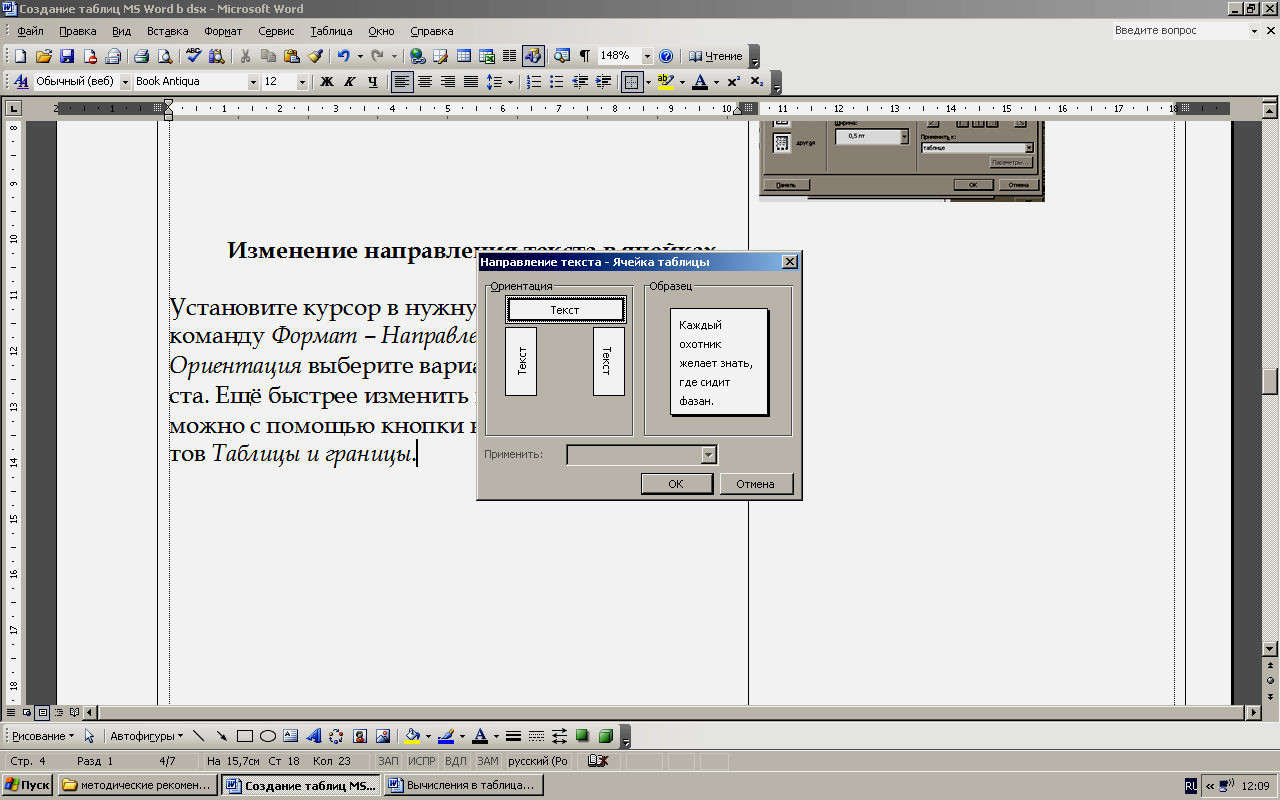Select the Arrow drawing tool
This screenshot has width=1280, height=800.
point(221,736)
